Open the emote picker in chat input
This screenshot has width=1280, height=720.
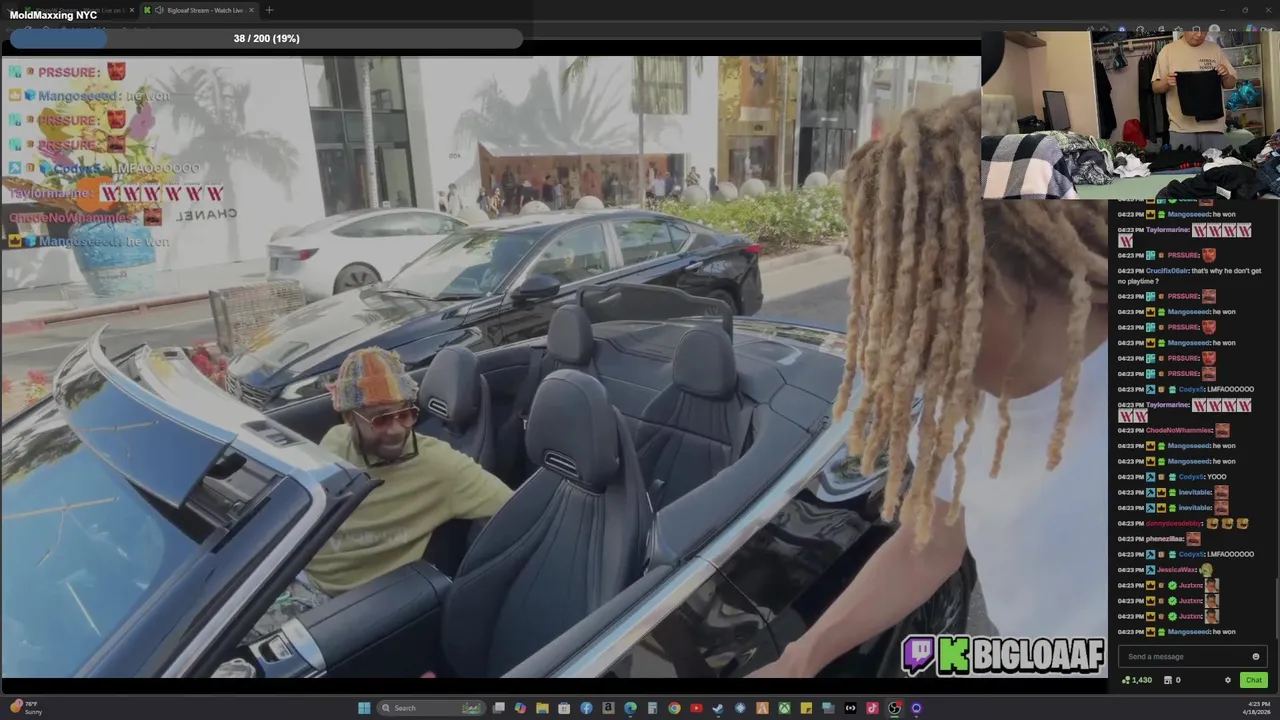coord(1255,657)
